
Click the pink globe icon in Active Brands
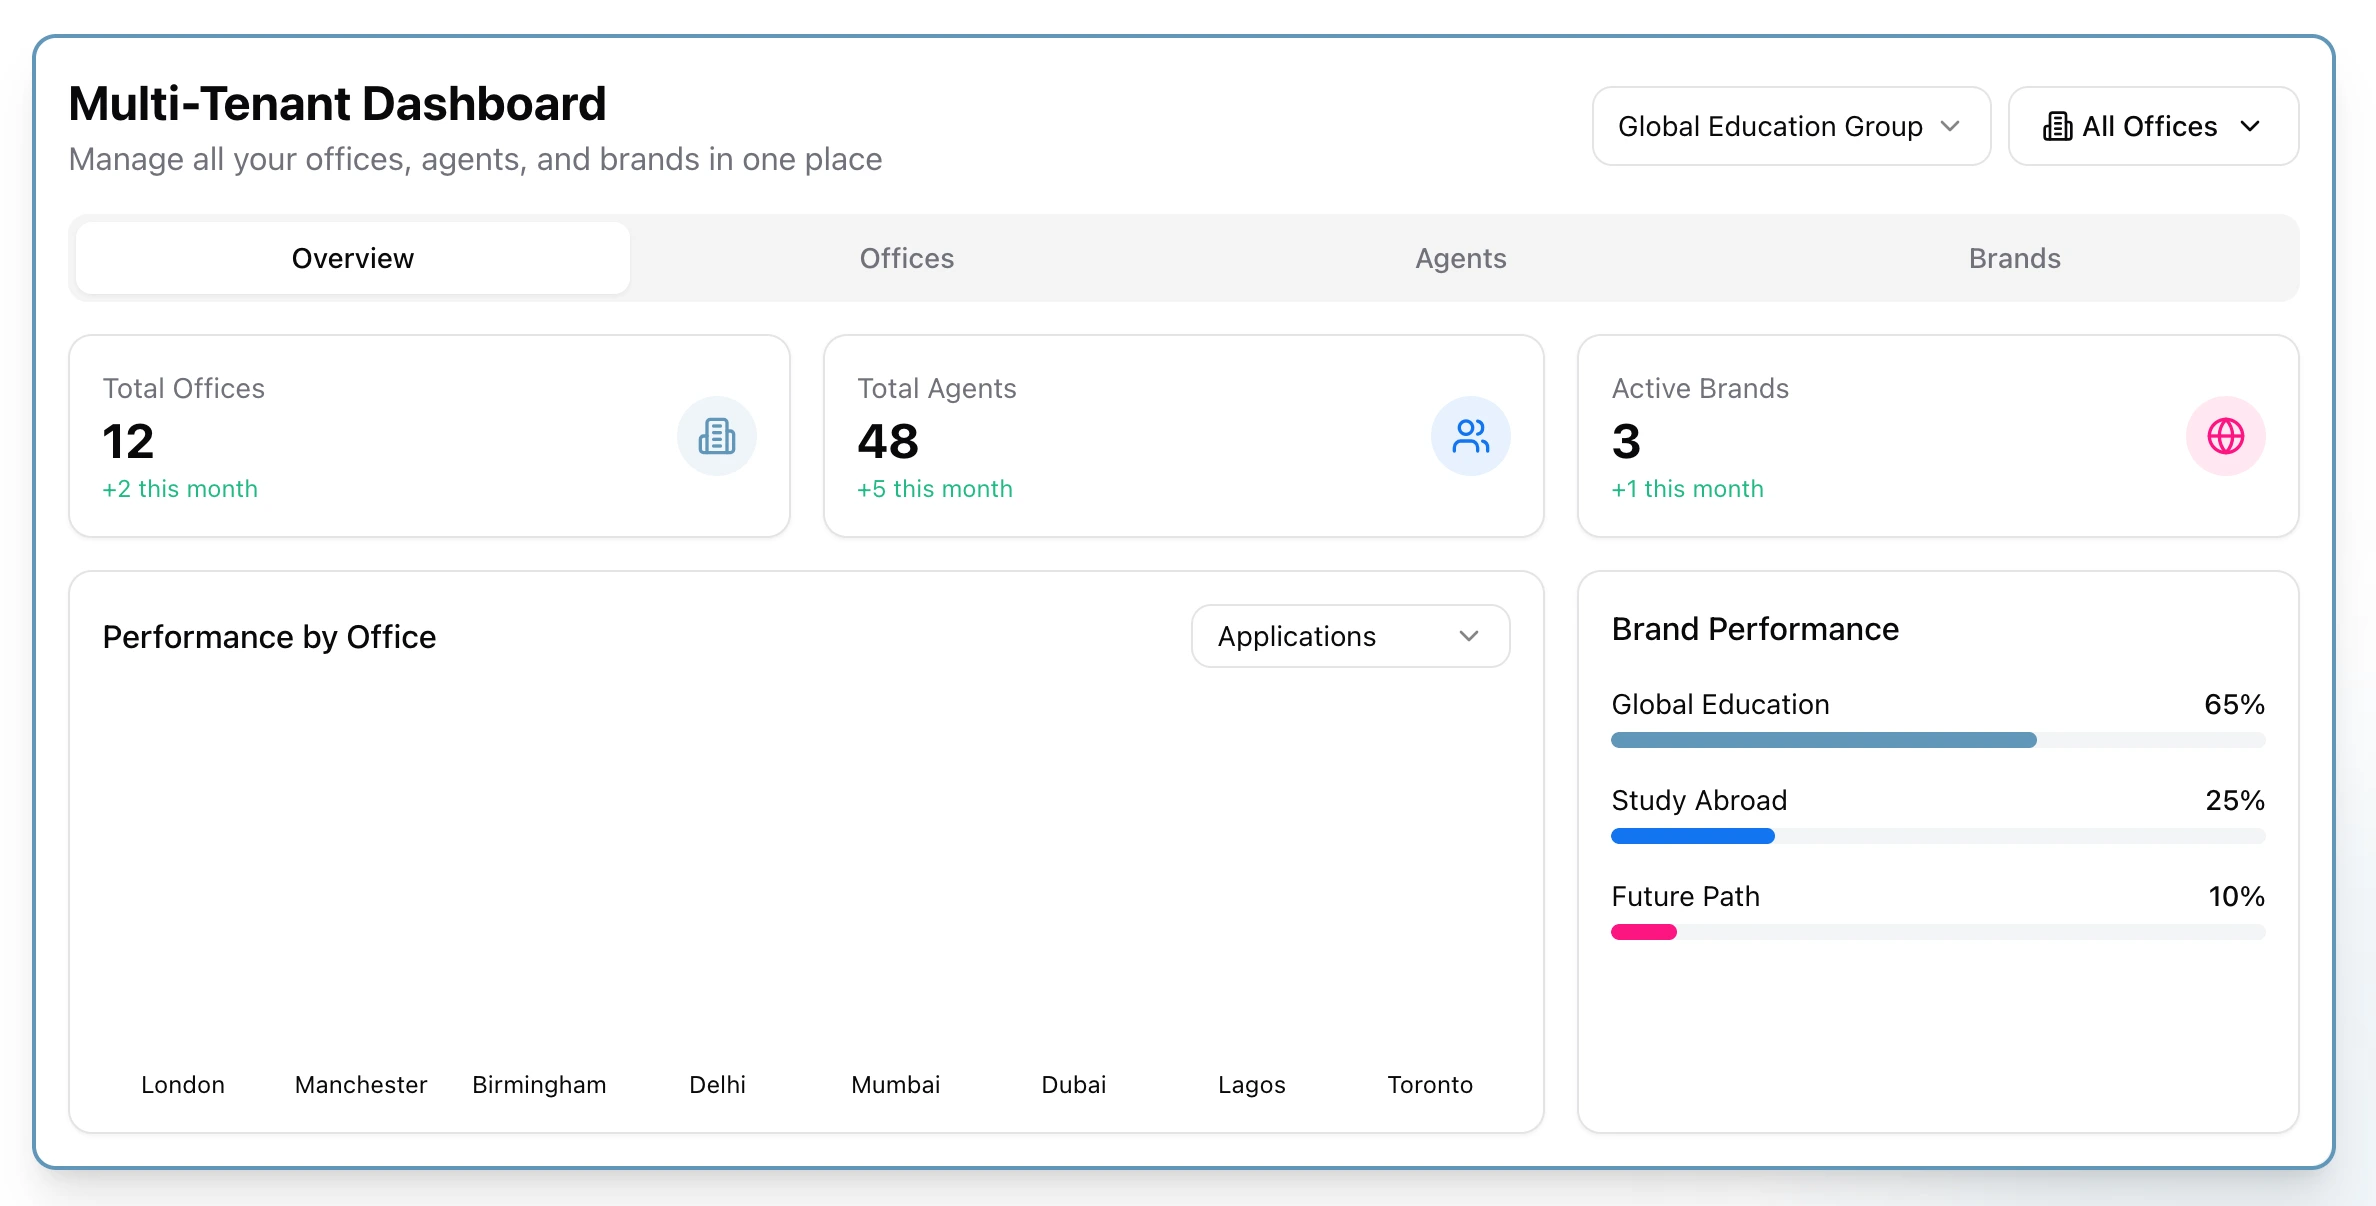[2225, 436]
